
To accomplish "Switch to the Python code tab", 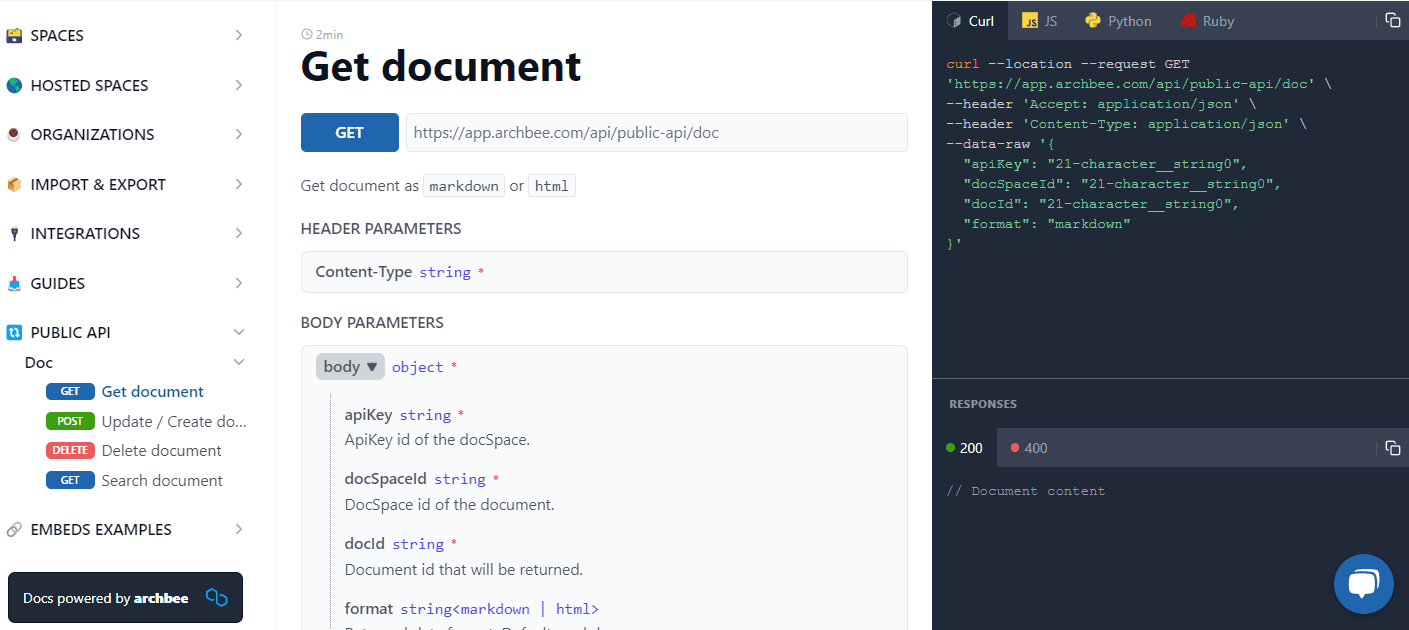I will tap(1117, 20).
